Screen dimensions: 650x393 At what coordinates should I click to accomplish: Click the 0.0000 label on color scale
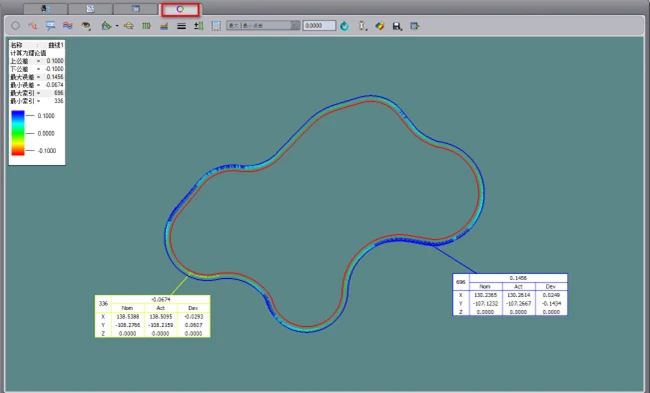(x=46, y=133)
